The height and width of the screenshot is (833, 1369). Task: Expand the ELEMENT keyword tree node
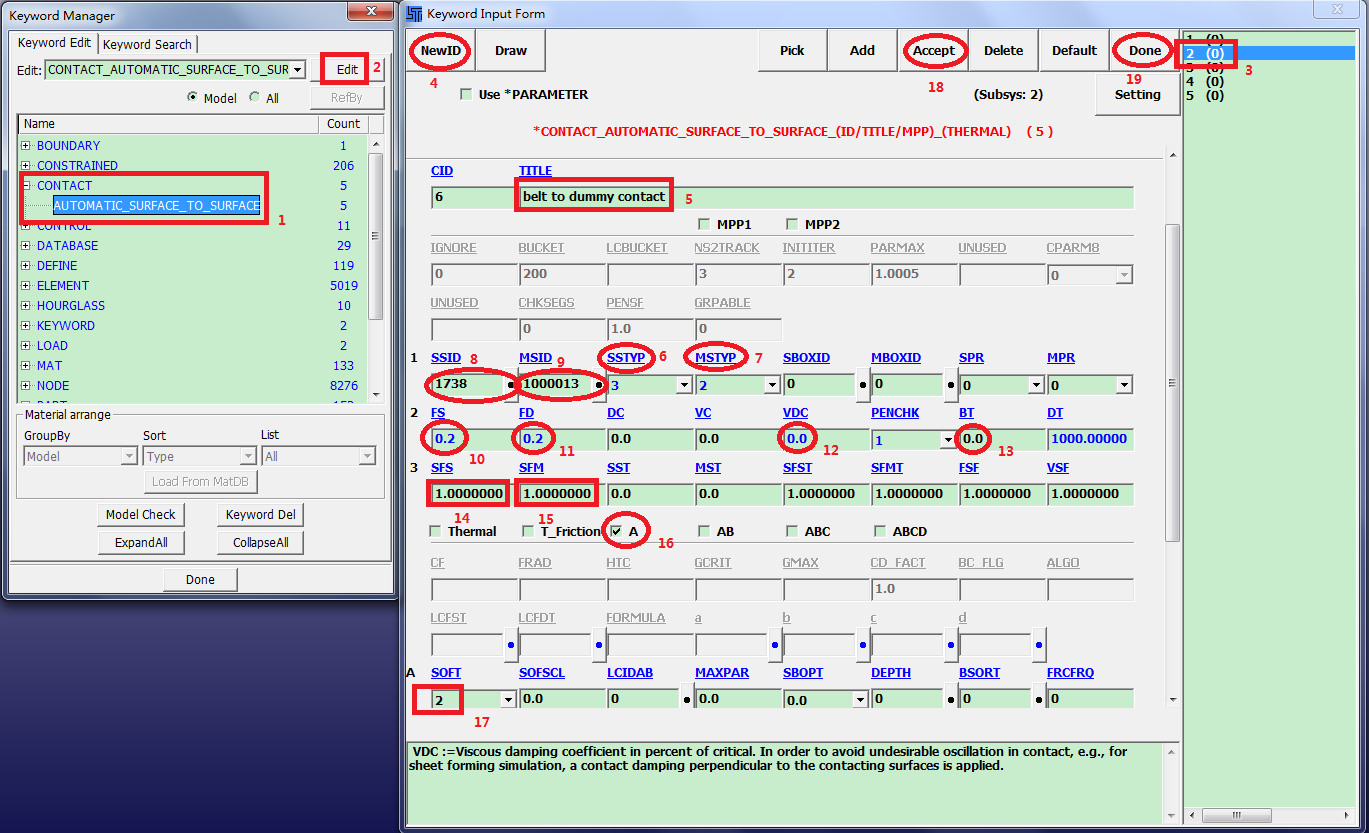pos(26,286)
